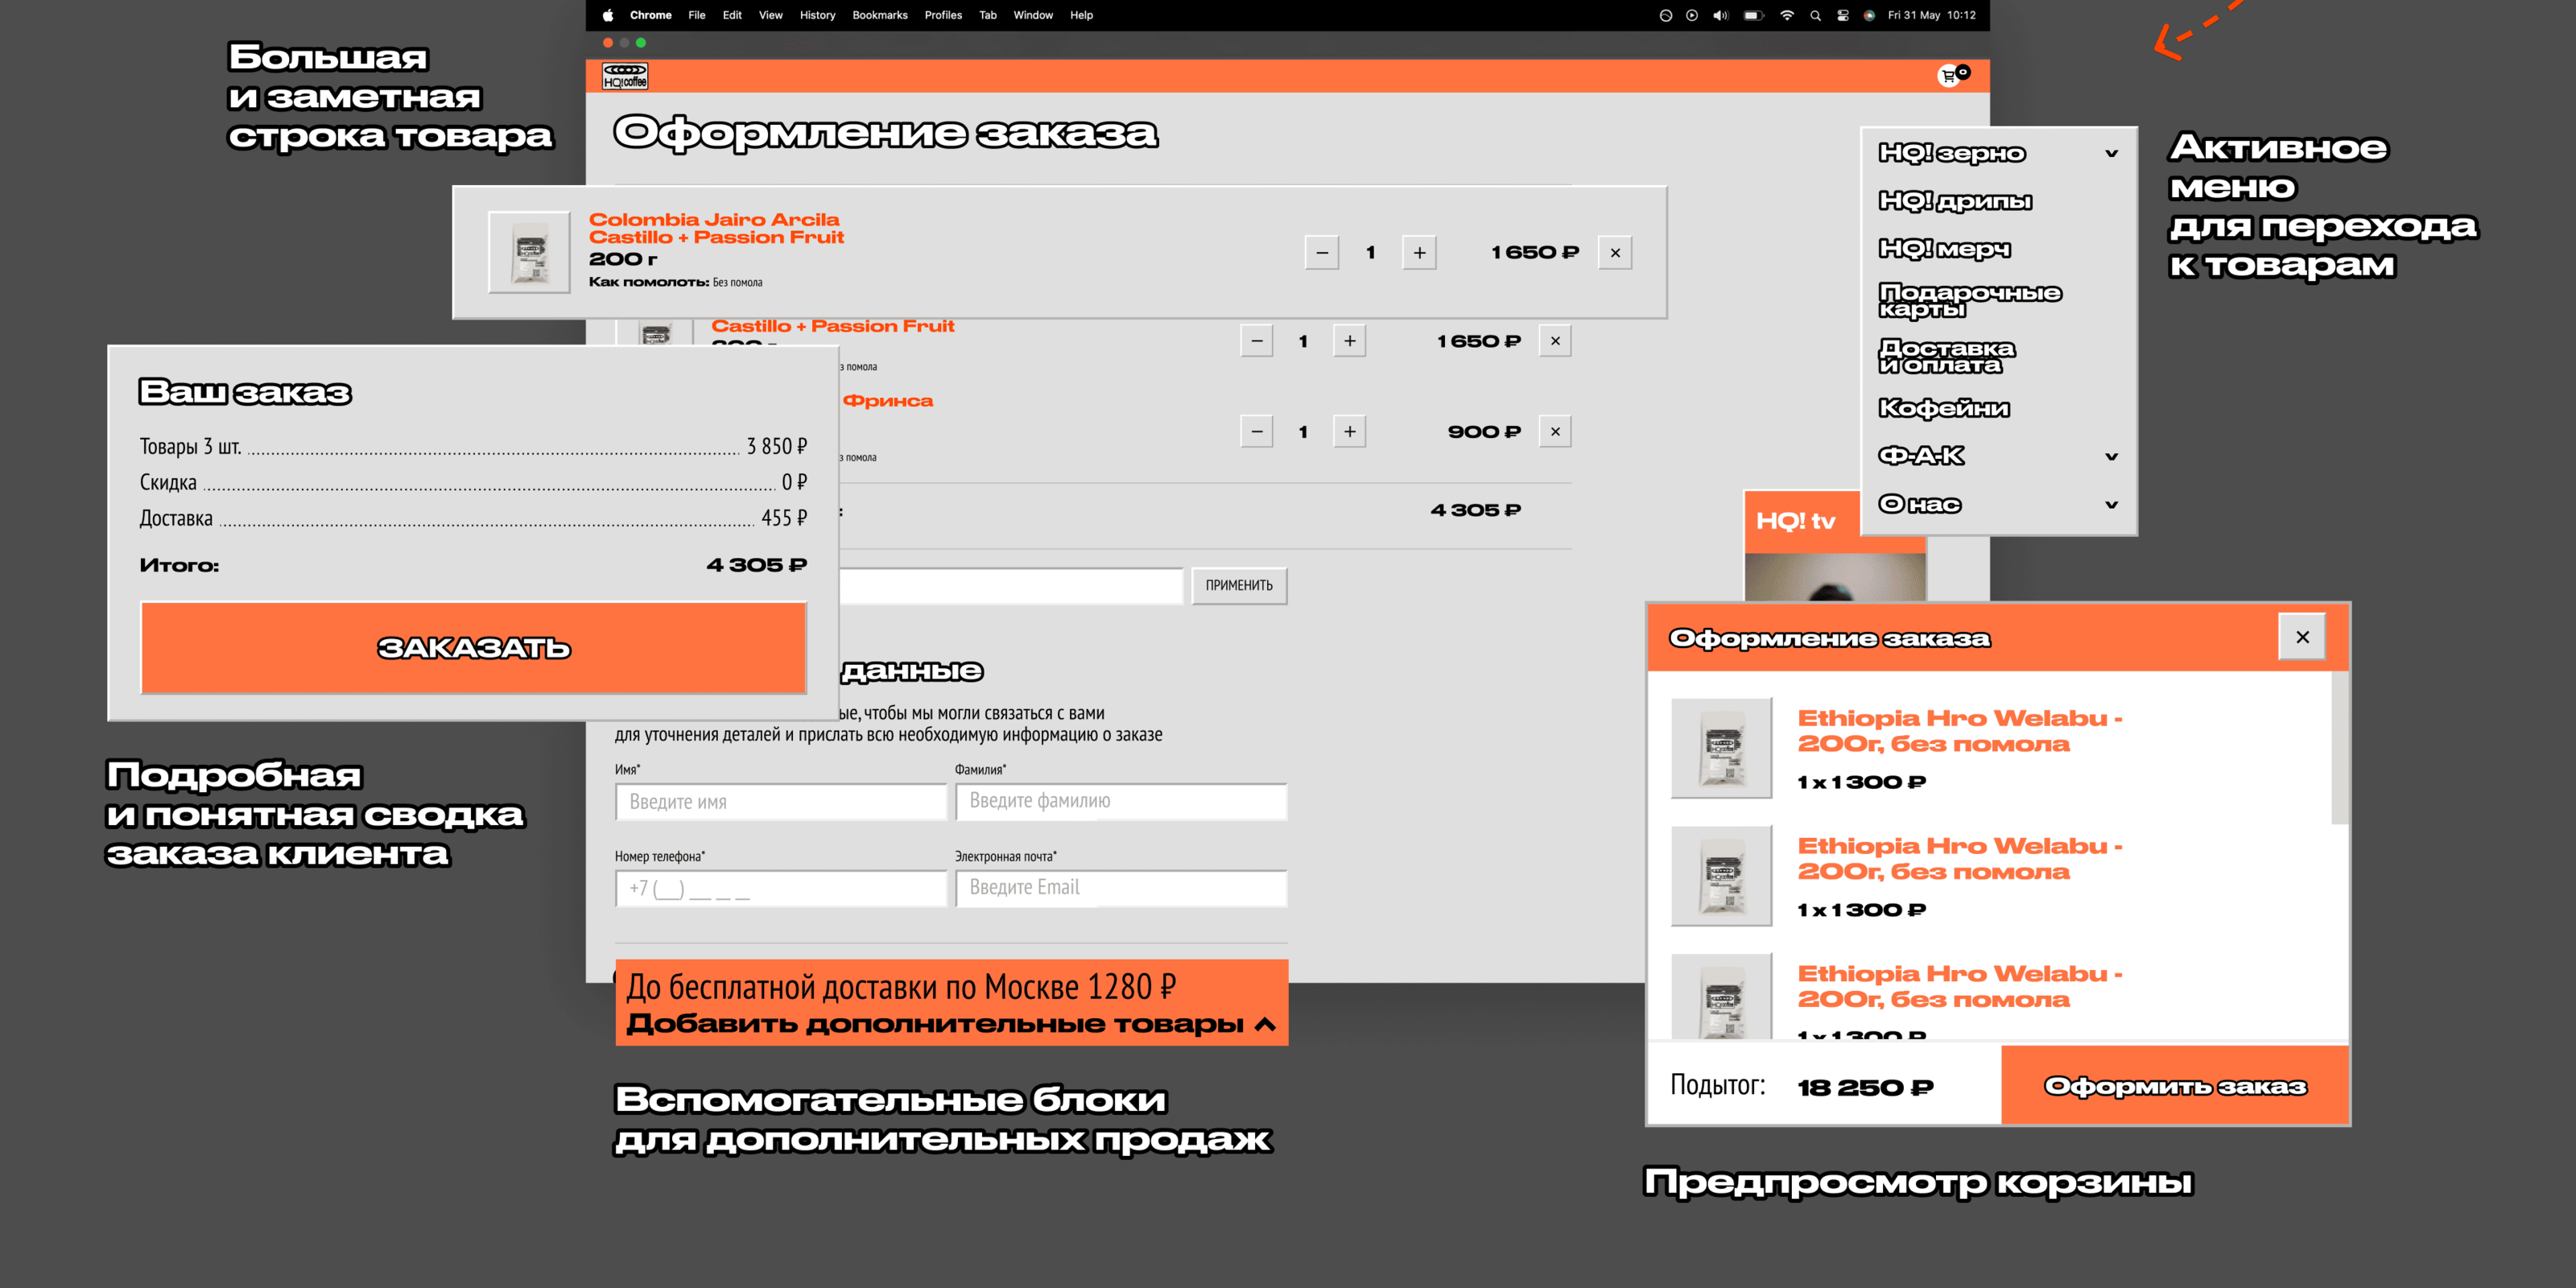Open third Ethiopia Hro Welabu title link in preview
Viewport: 2576px width, 1288px height.
[1959, 987]
